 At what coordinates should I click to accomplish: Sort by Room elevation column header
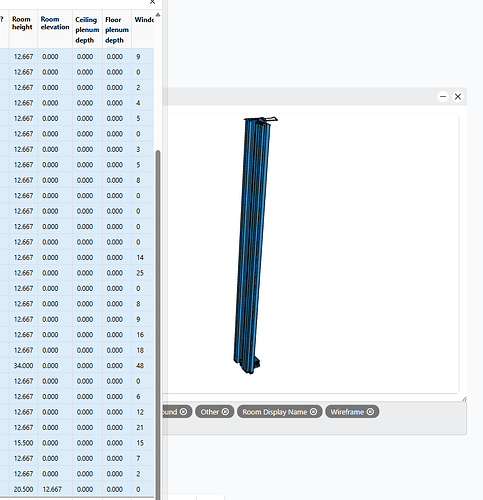[x=55, y=23]
